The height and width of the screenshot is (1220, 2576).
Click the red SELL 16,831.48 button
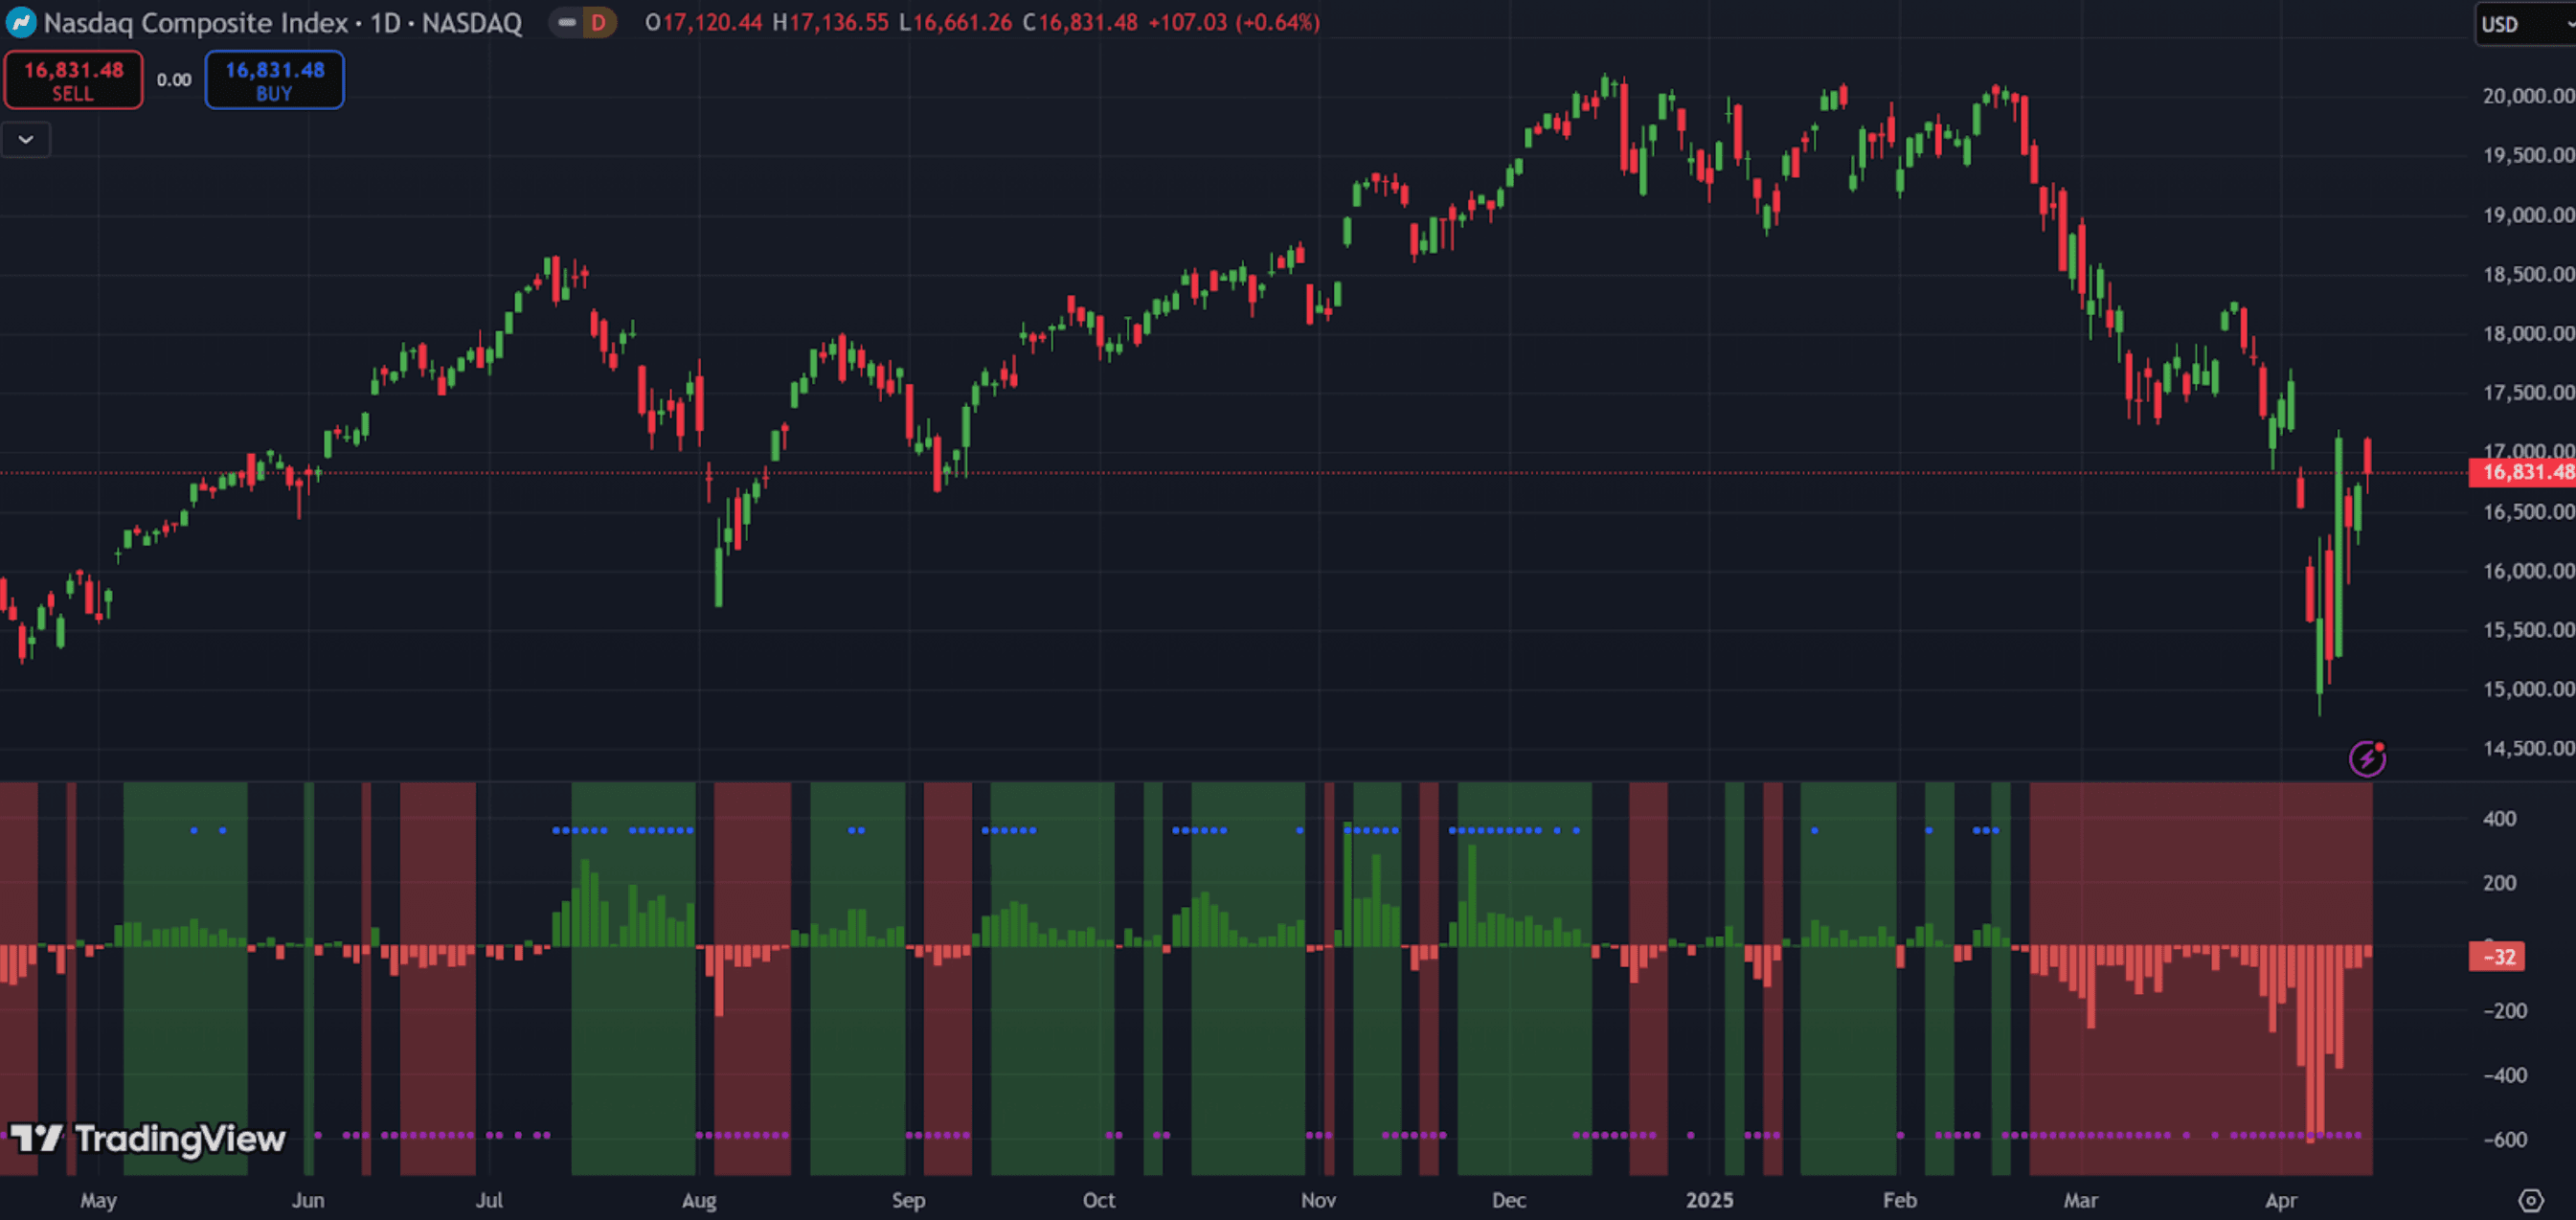point(73,80)
